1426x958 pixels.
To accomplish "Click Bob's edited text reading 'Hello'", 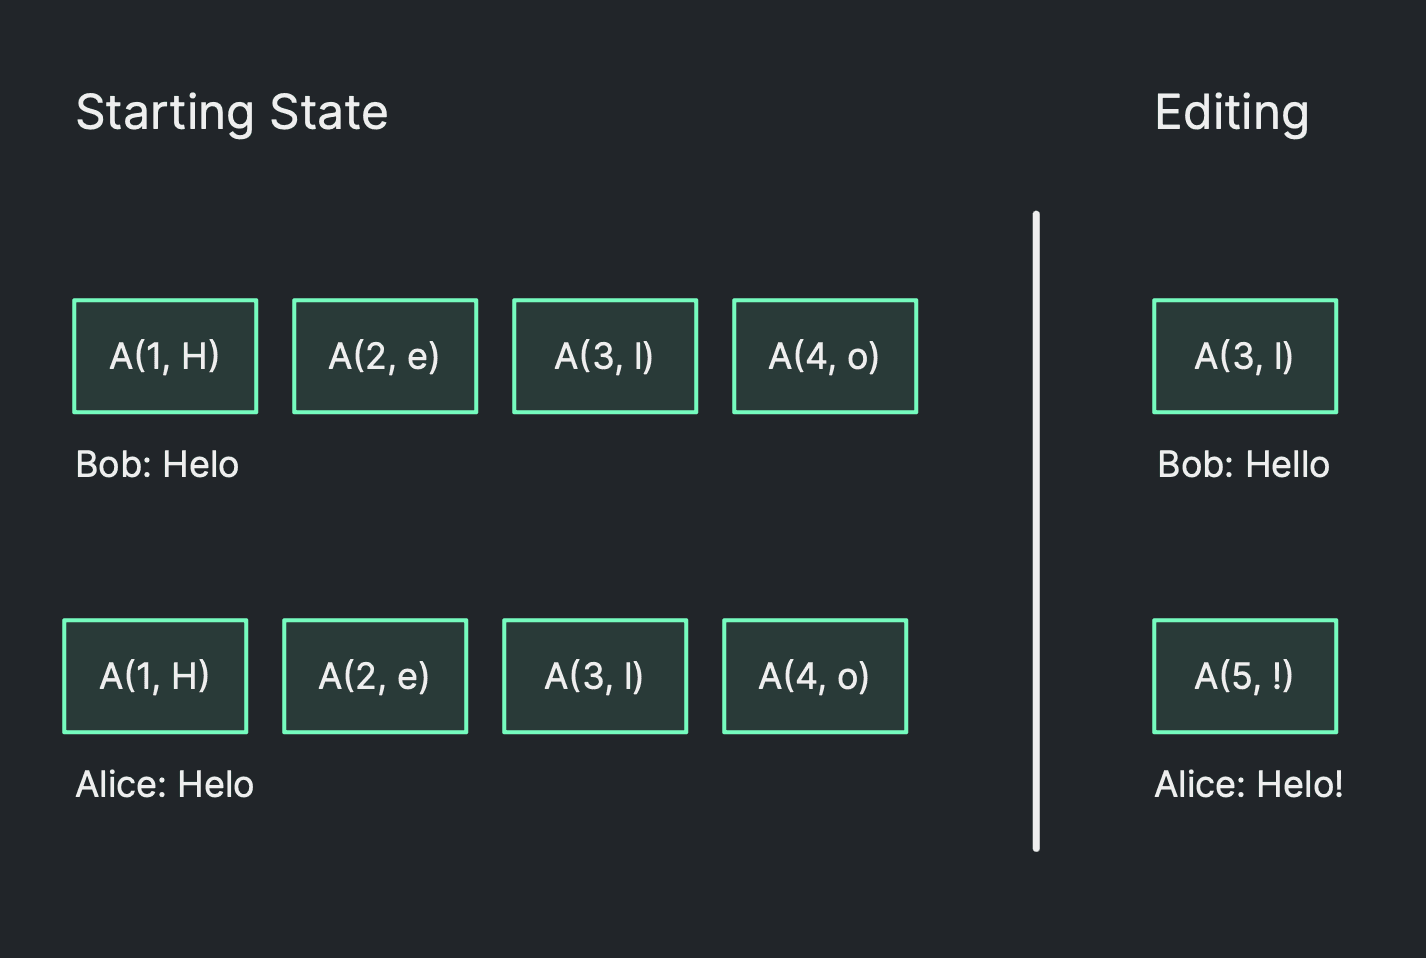I will 1288,465.
